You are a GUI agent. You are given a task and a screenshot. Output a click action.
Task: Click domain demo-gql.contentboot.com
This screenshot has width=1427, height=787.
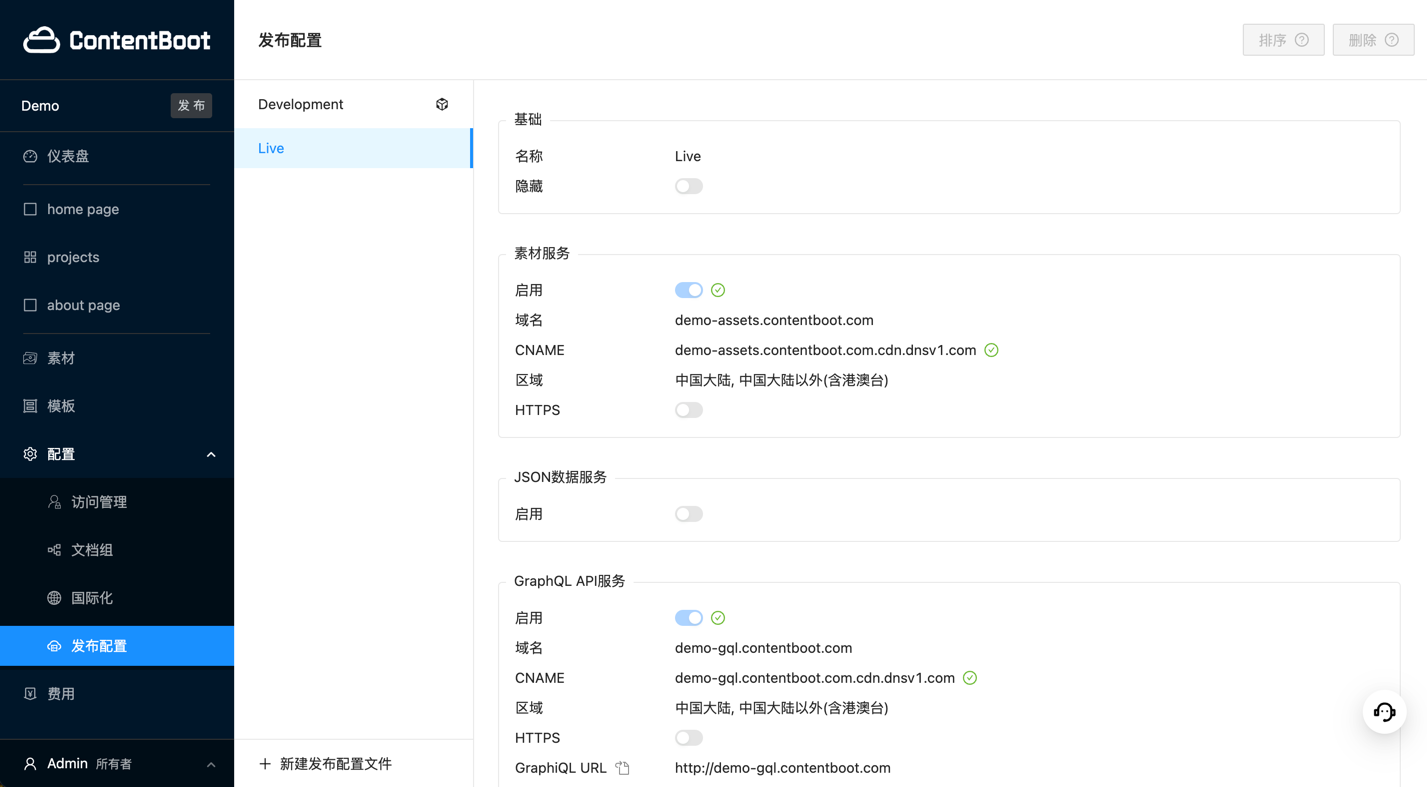point(763,648)
